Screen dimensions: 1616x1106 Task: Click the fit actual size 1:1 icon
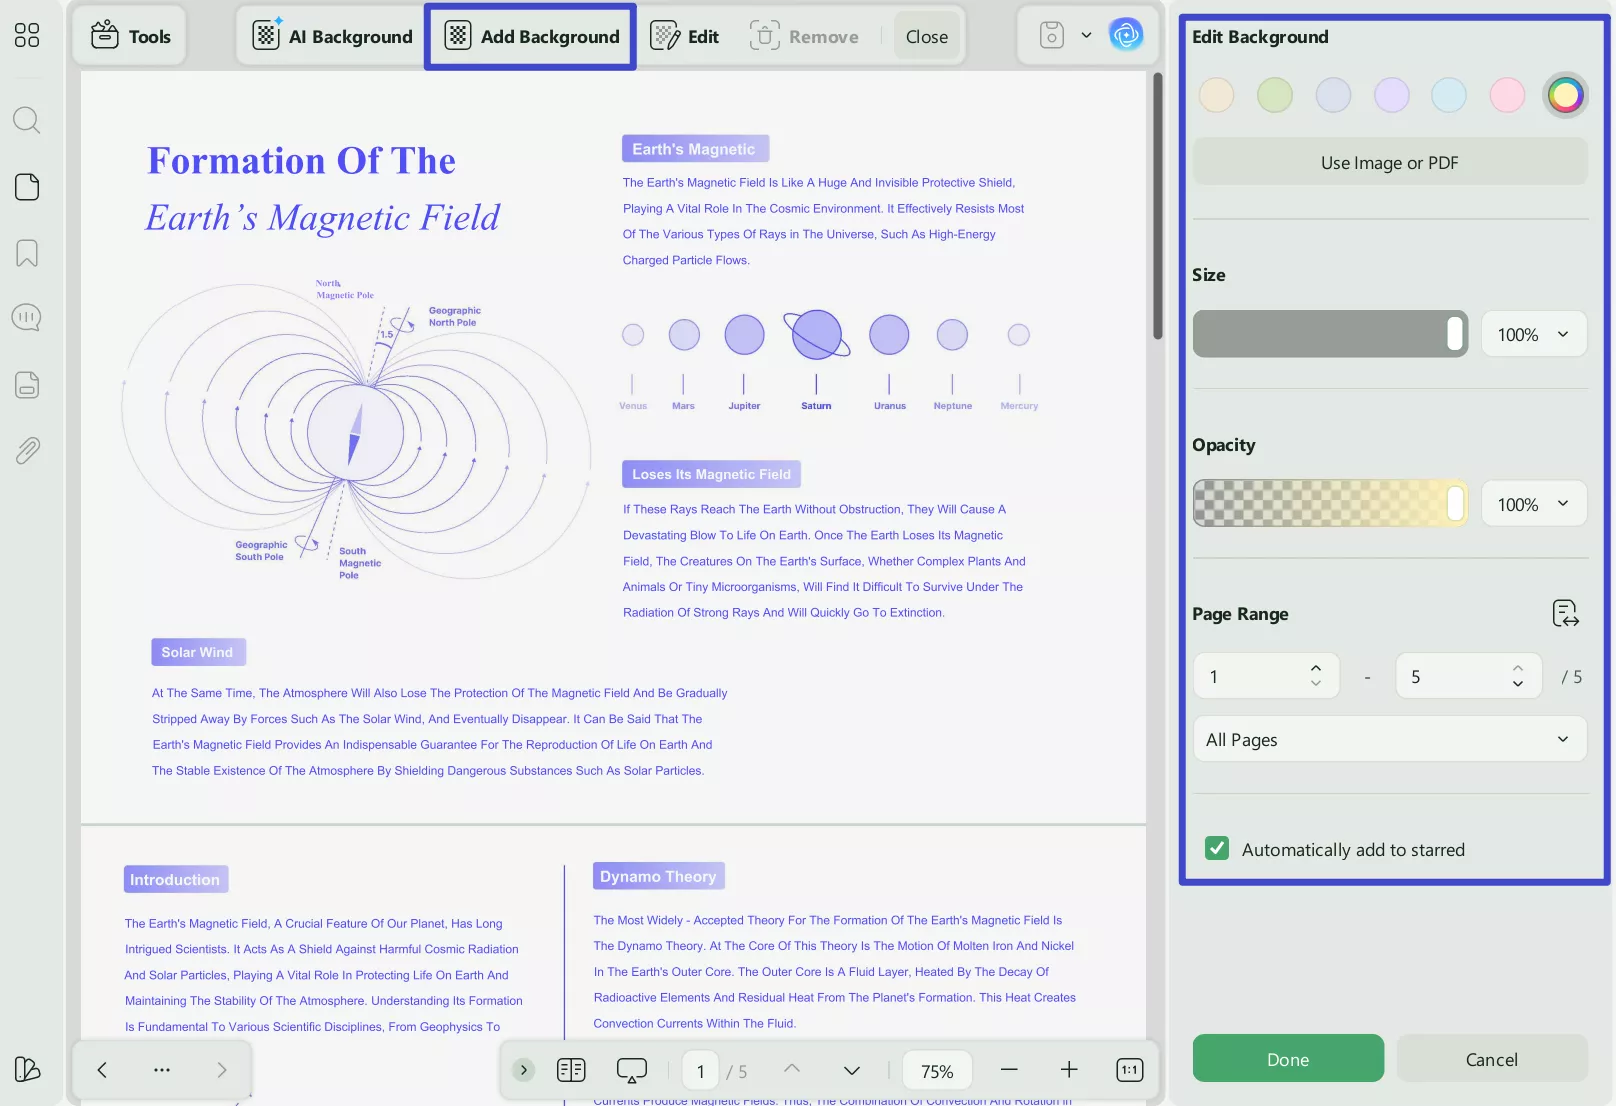pos(1130,1070)
